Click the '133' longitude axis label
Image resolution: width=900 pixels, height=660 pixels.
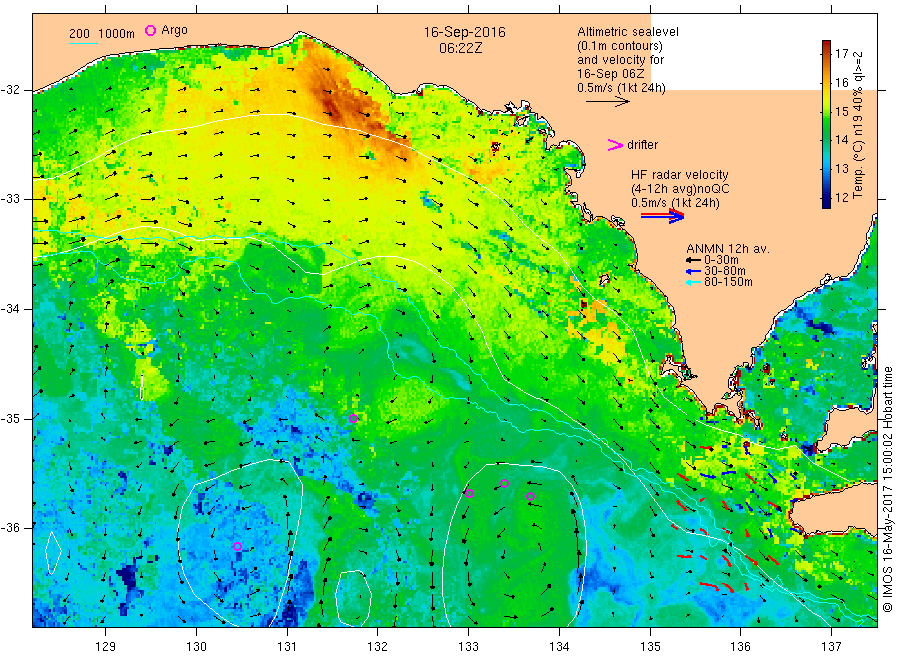click(468, 647)
